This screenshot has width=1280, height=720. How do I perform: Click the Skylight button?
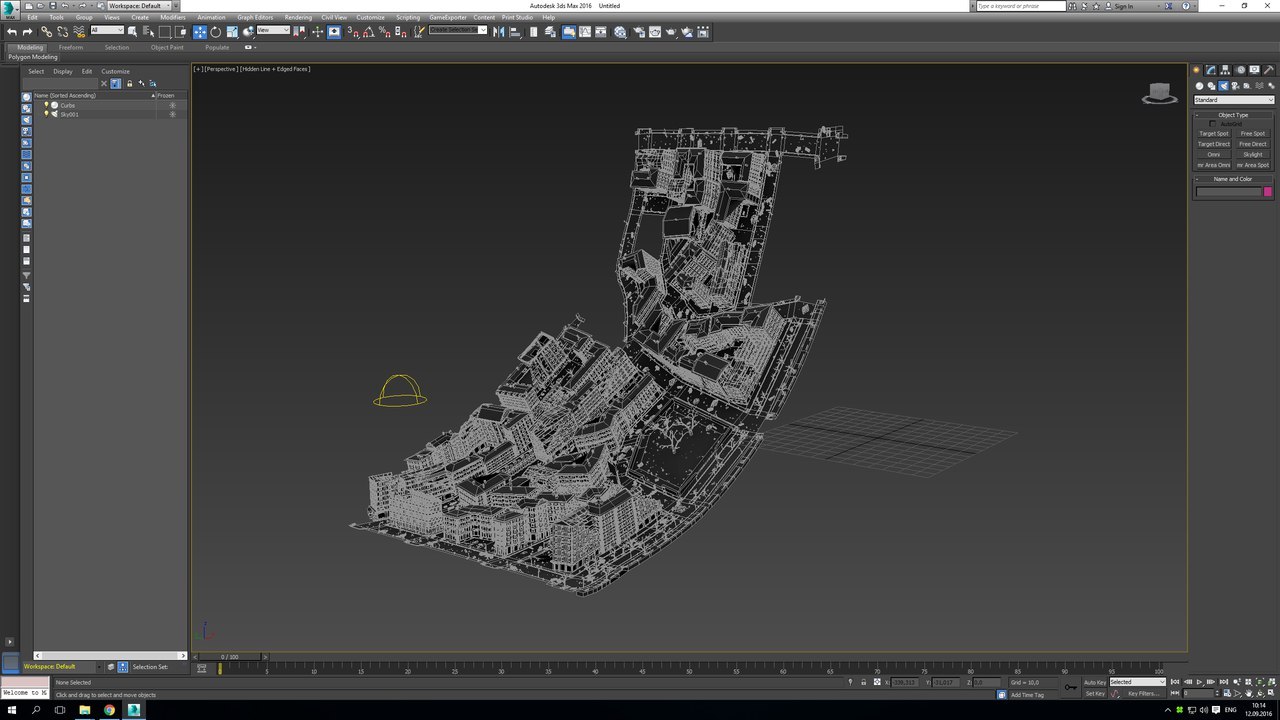[1253, 155]
